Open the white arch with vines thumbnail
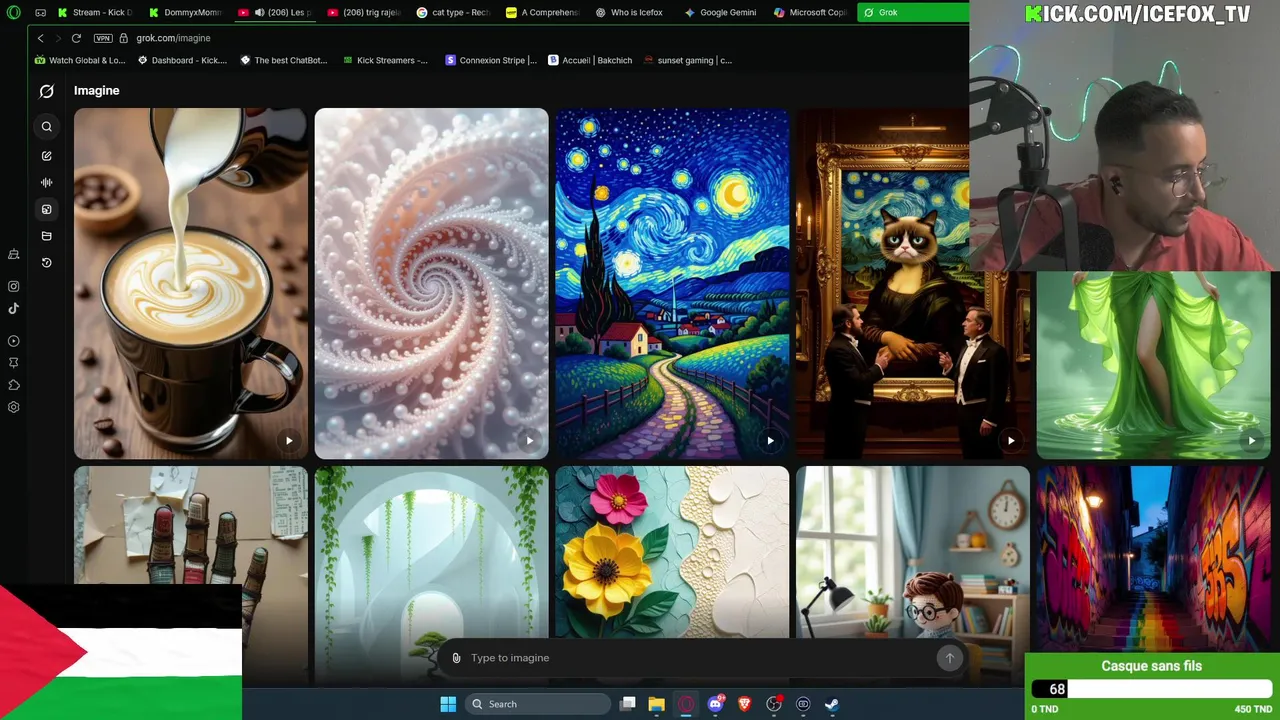This screenshot has height=720, width=1280. [x=431, y=552]
